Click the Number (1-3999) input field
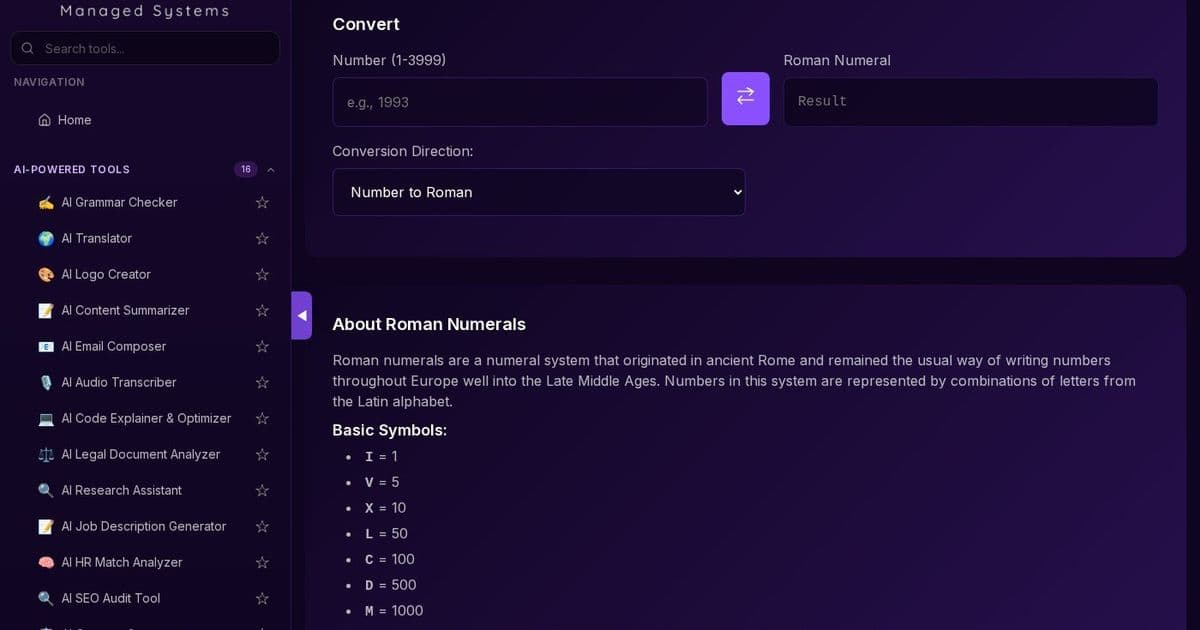The image size is (1200, 630). tap(519, 101)
